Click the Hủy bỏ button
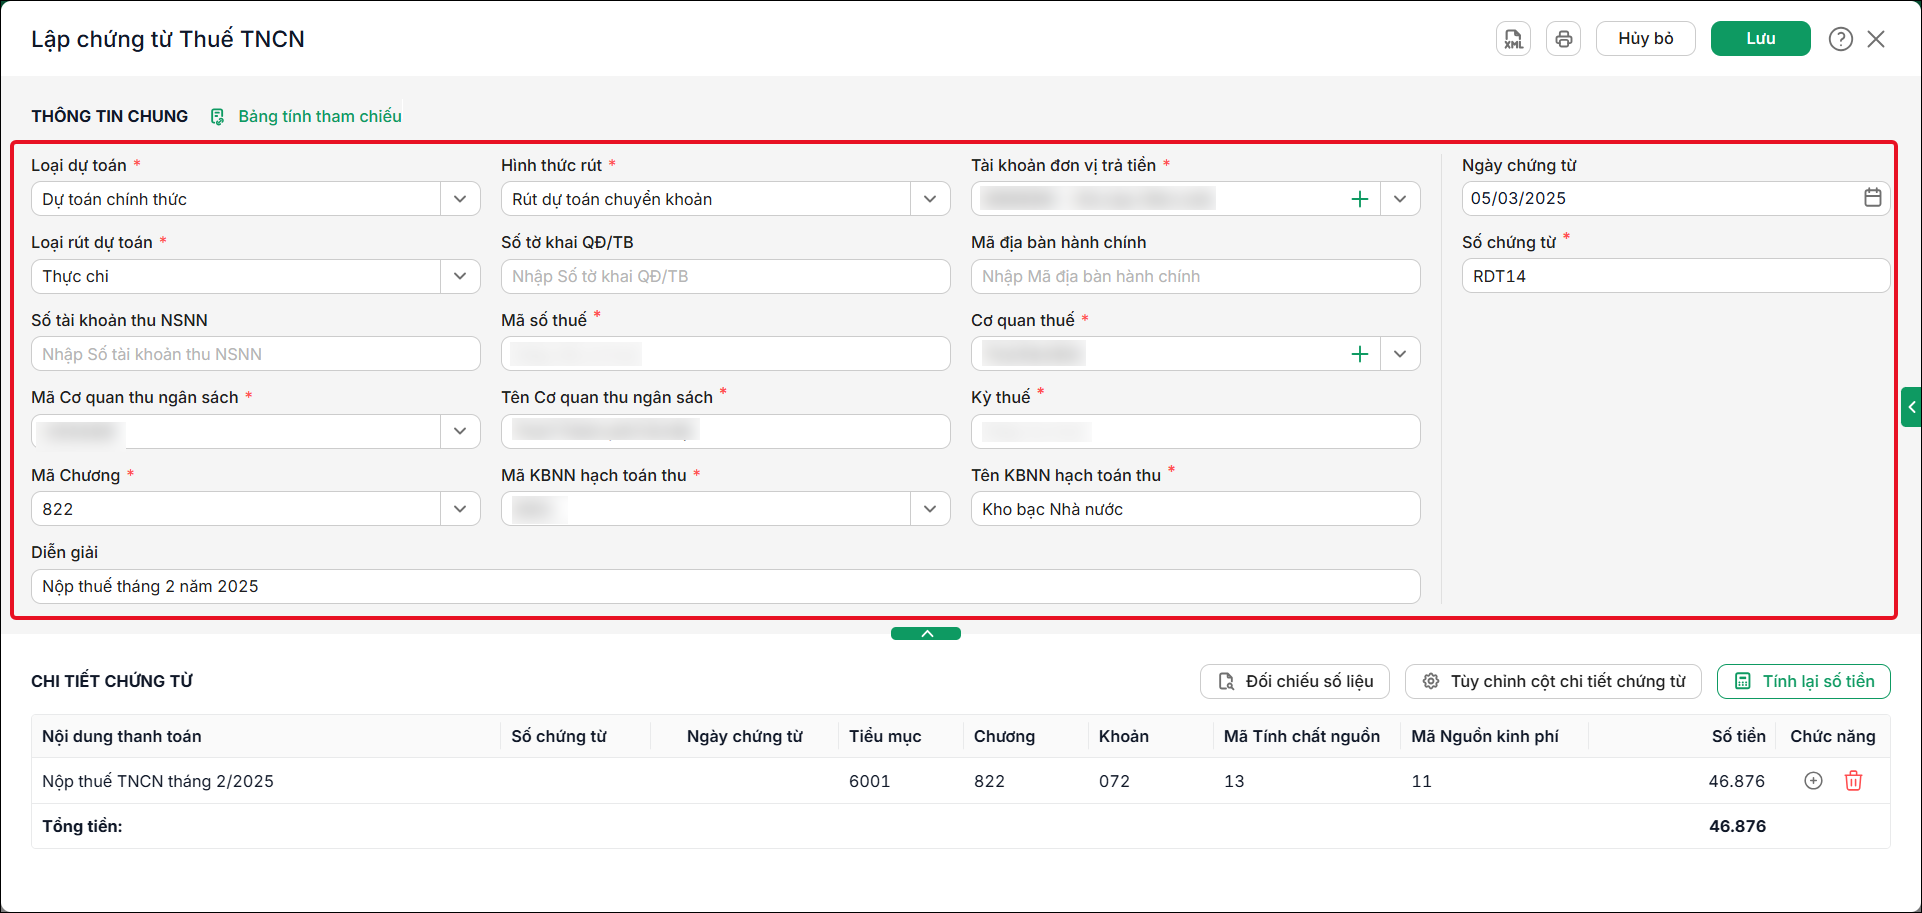 1645,39
